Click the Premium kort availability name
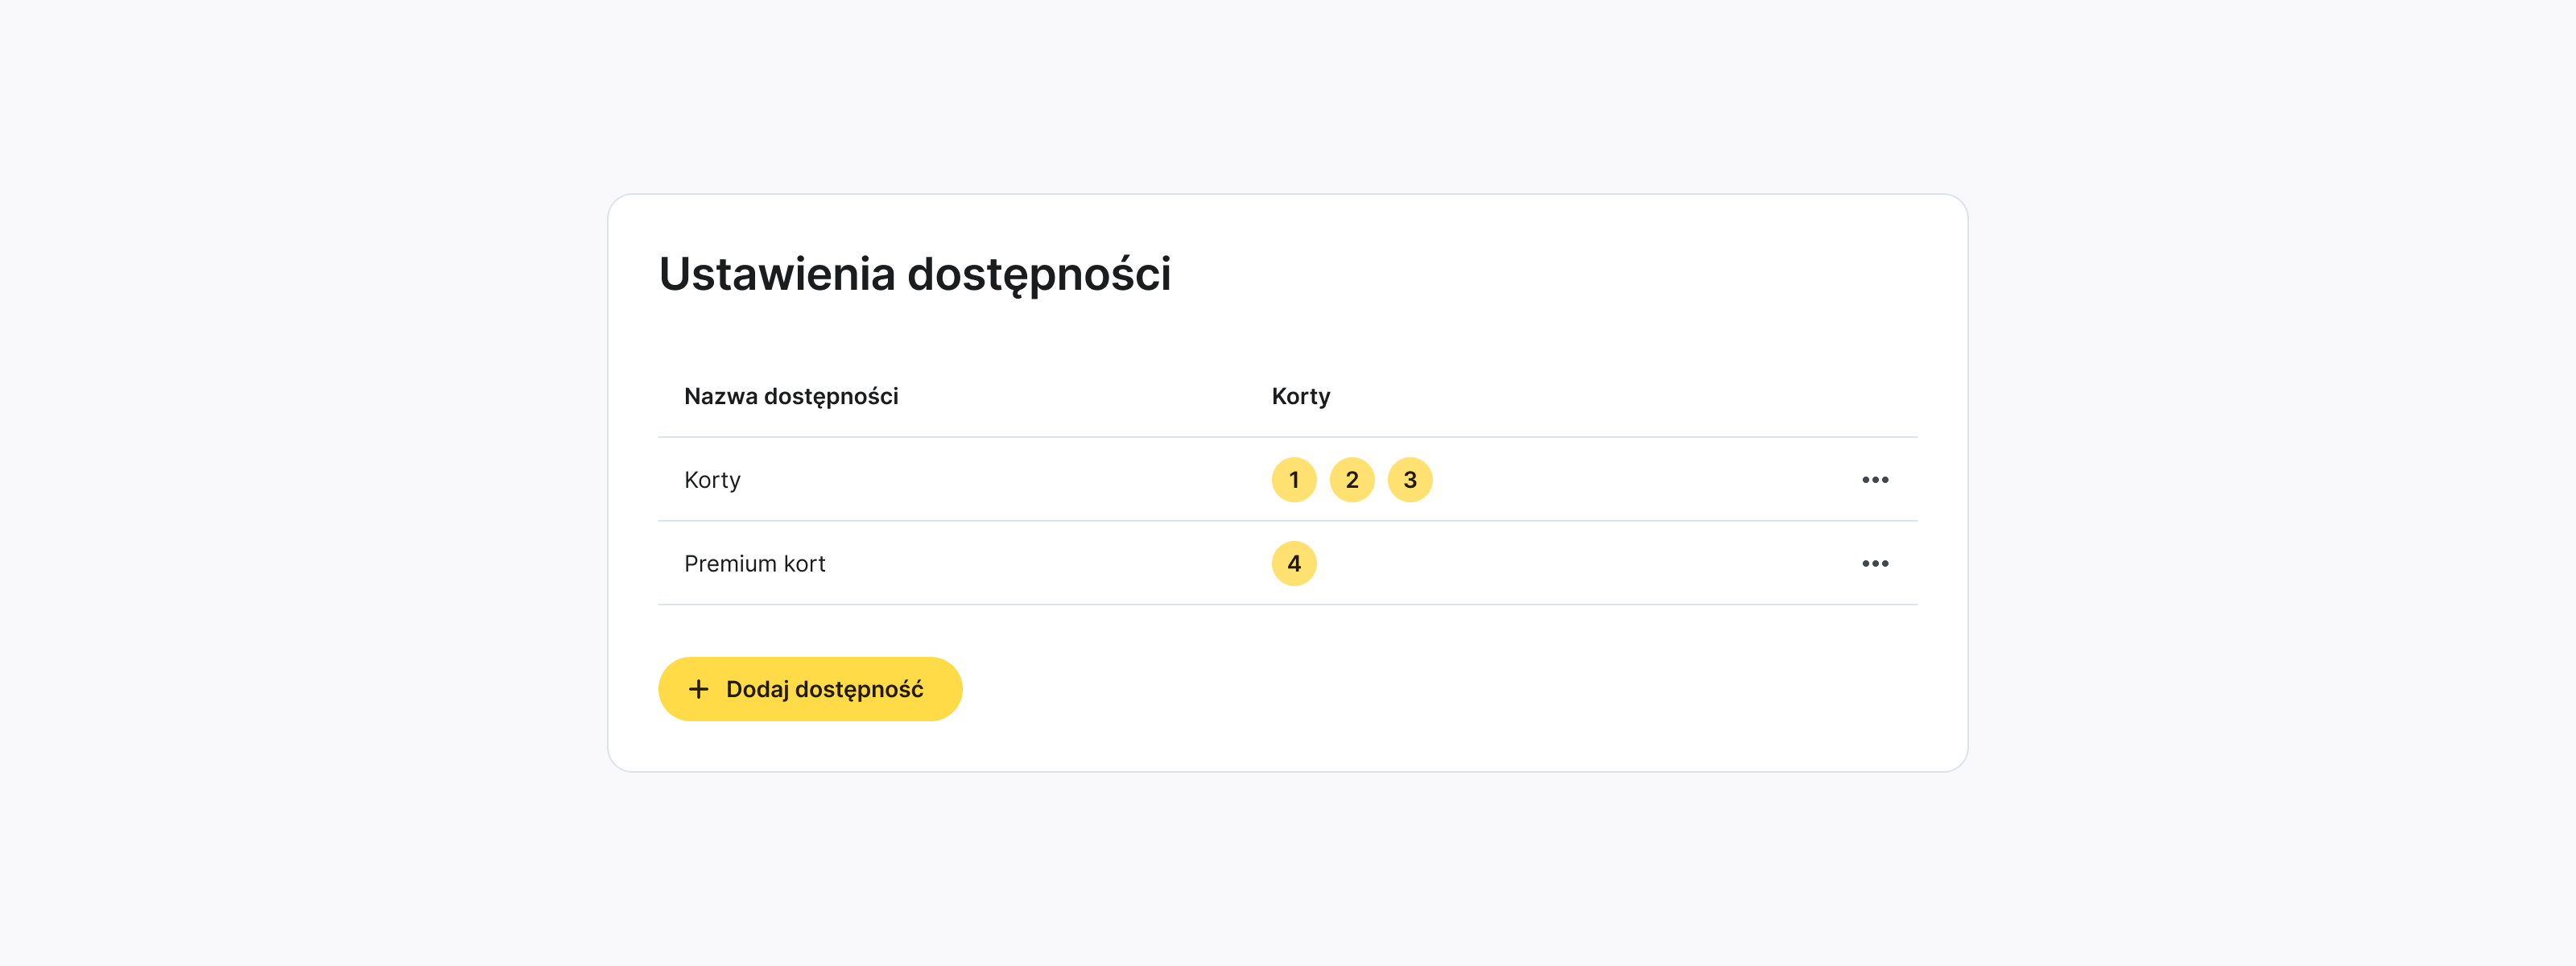This screenshot has width=2576, height=966. coord(755,564)
